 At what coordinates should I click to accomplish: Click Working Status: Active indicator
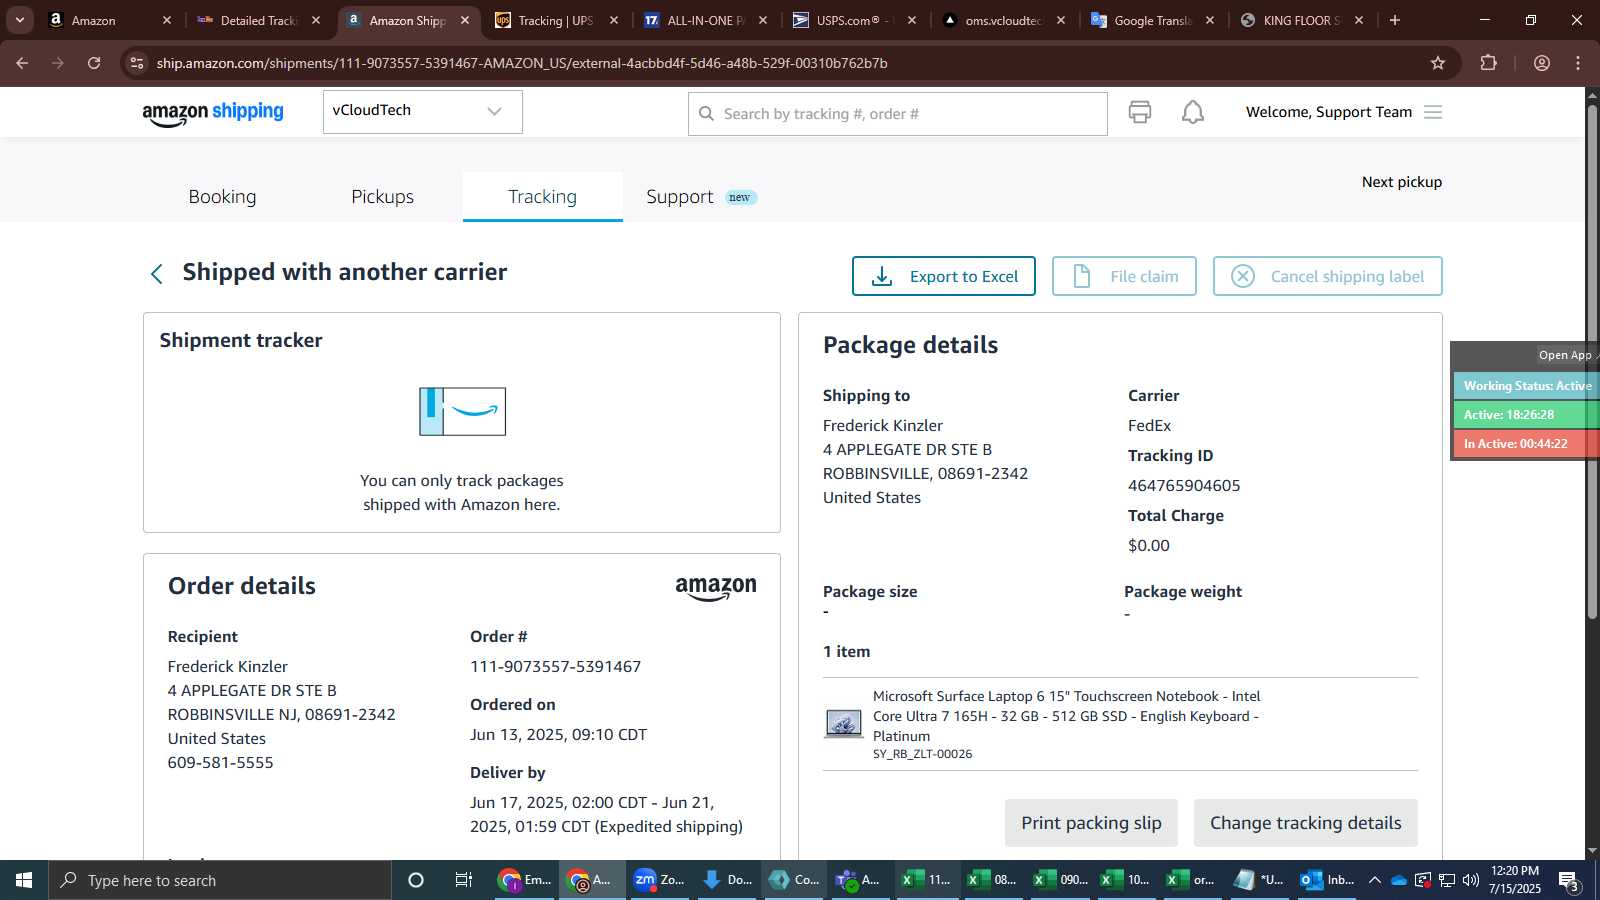1527,386
